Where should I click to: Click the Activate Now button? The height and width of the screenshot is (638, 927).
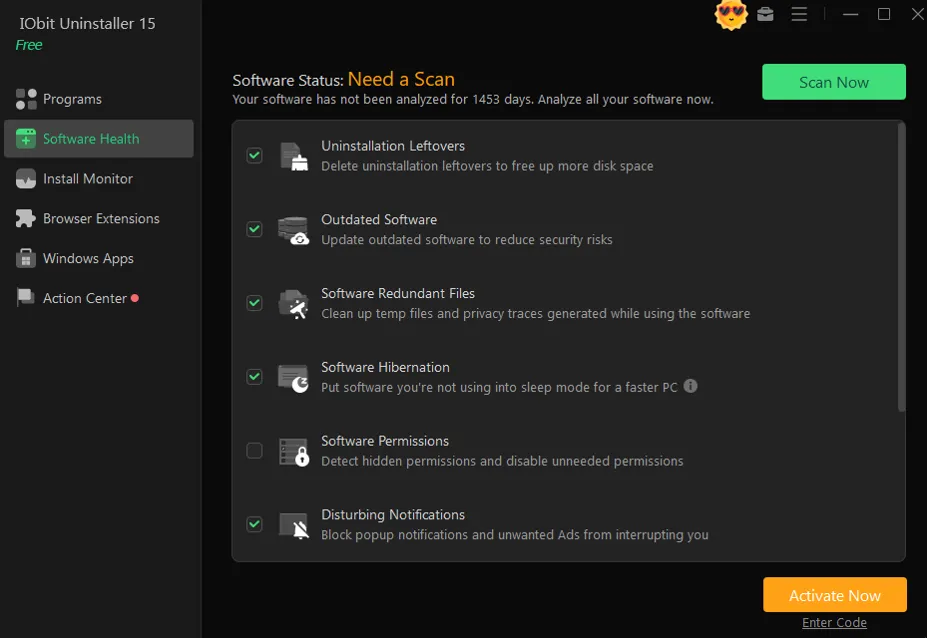[835, 595]
